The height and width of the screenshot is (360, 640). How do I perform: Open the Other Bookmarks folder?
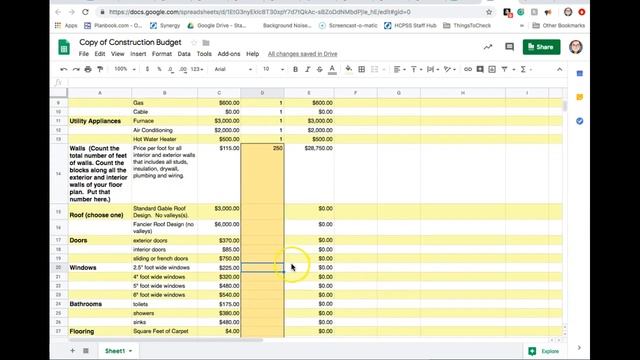[x=558, y=25]
